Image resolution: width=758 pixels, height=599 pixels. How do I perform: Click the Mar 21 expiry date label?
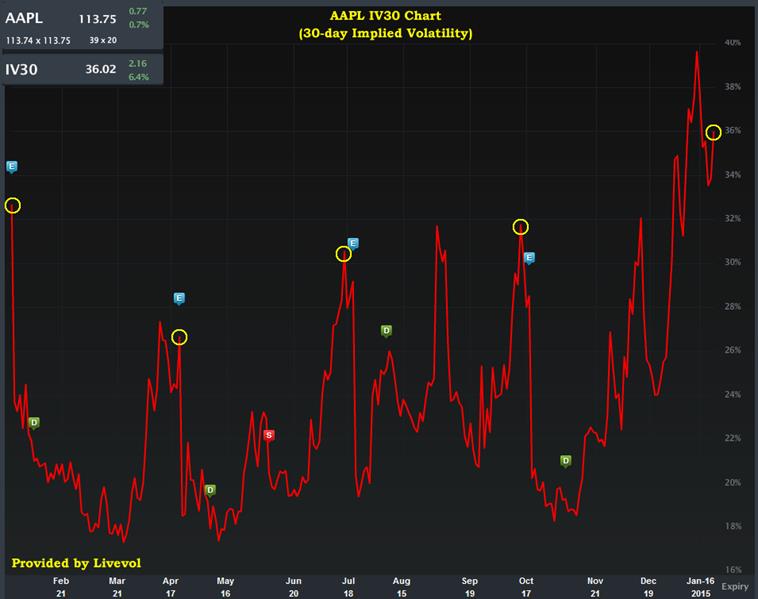[x=117, y=587]
